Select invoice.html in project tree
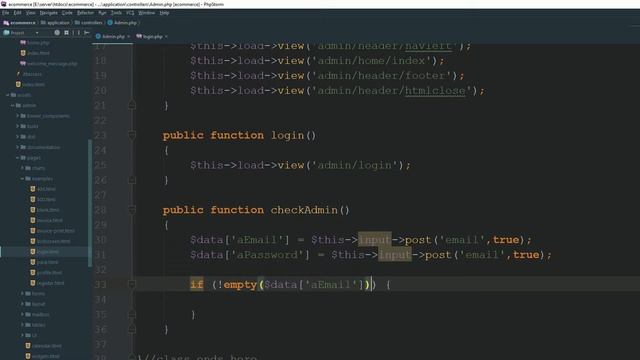This screenshot has width=640, height=360. tap(47, 220)
